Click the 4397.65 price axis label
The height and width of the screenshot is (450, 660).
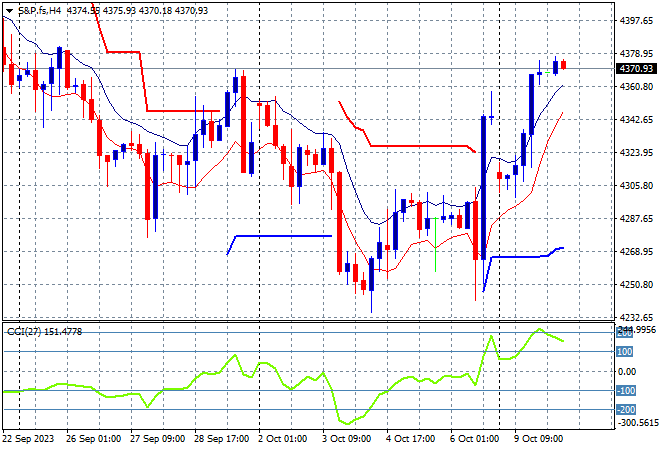tap(636, 21)
